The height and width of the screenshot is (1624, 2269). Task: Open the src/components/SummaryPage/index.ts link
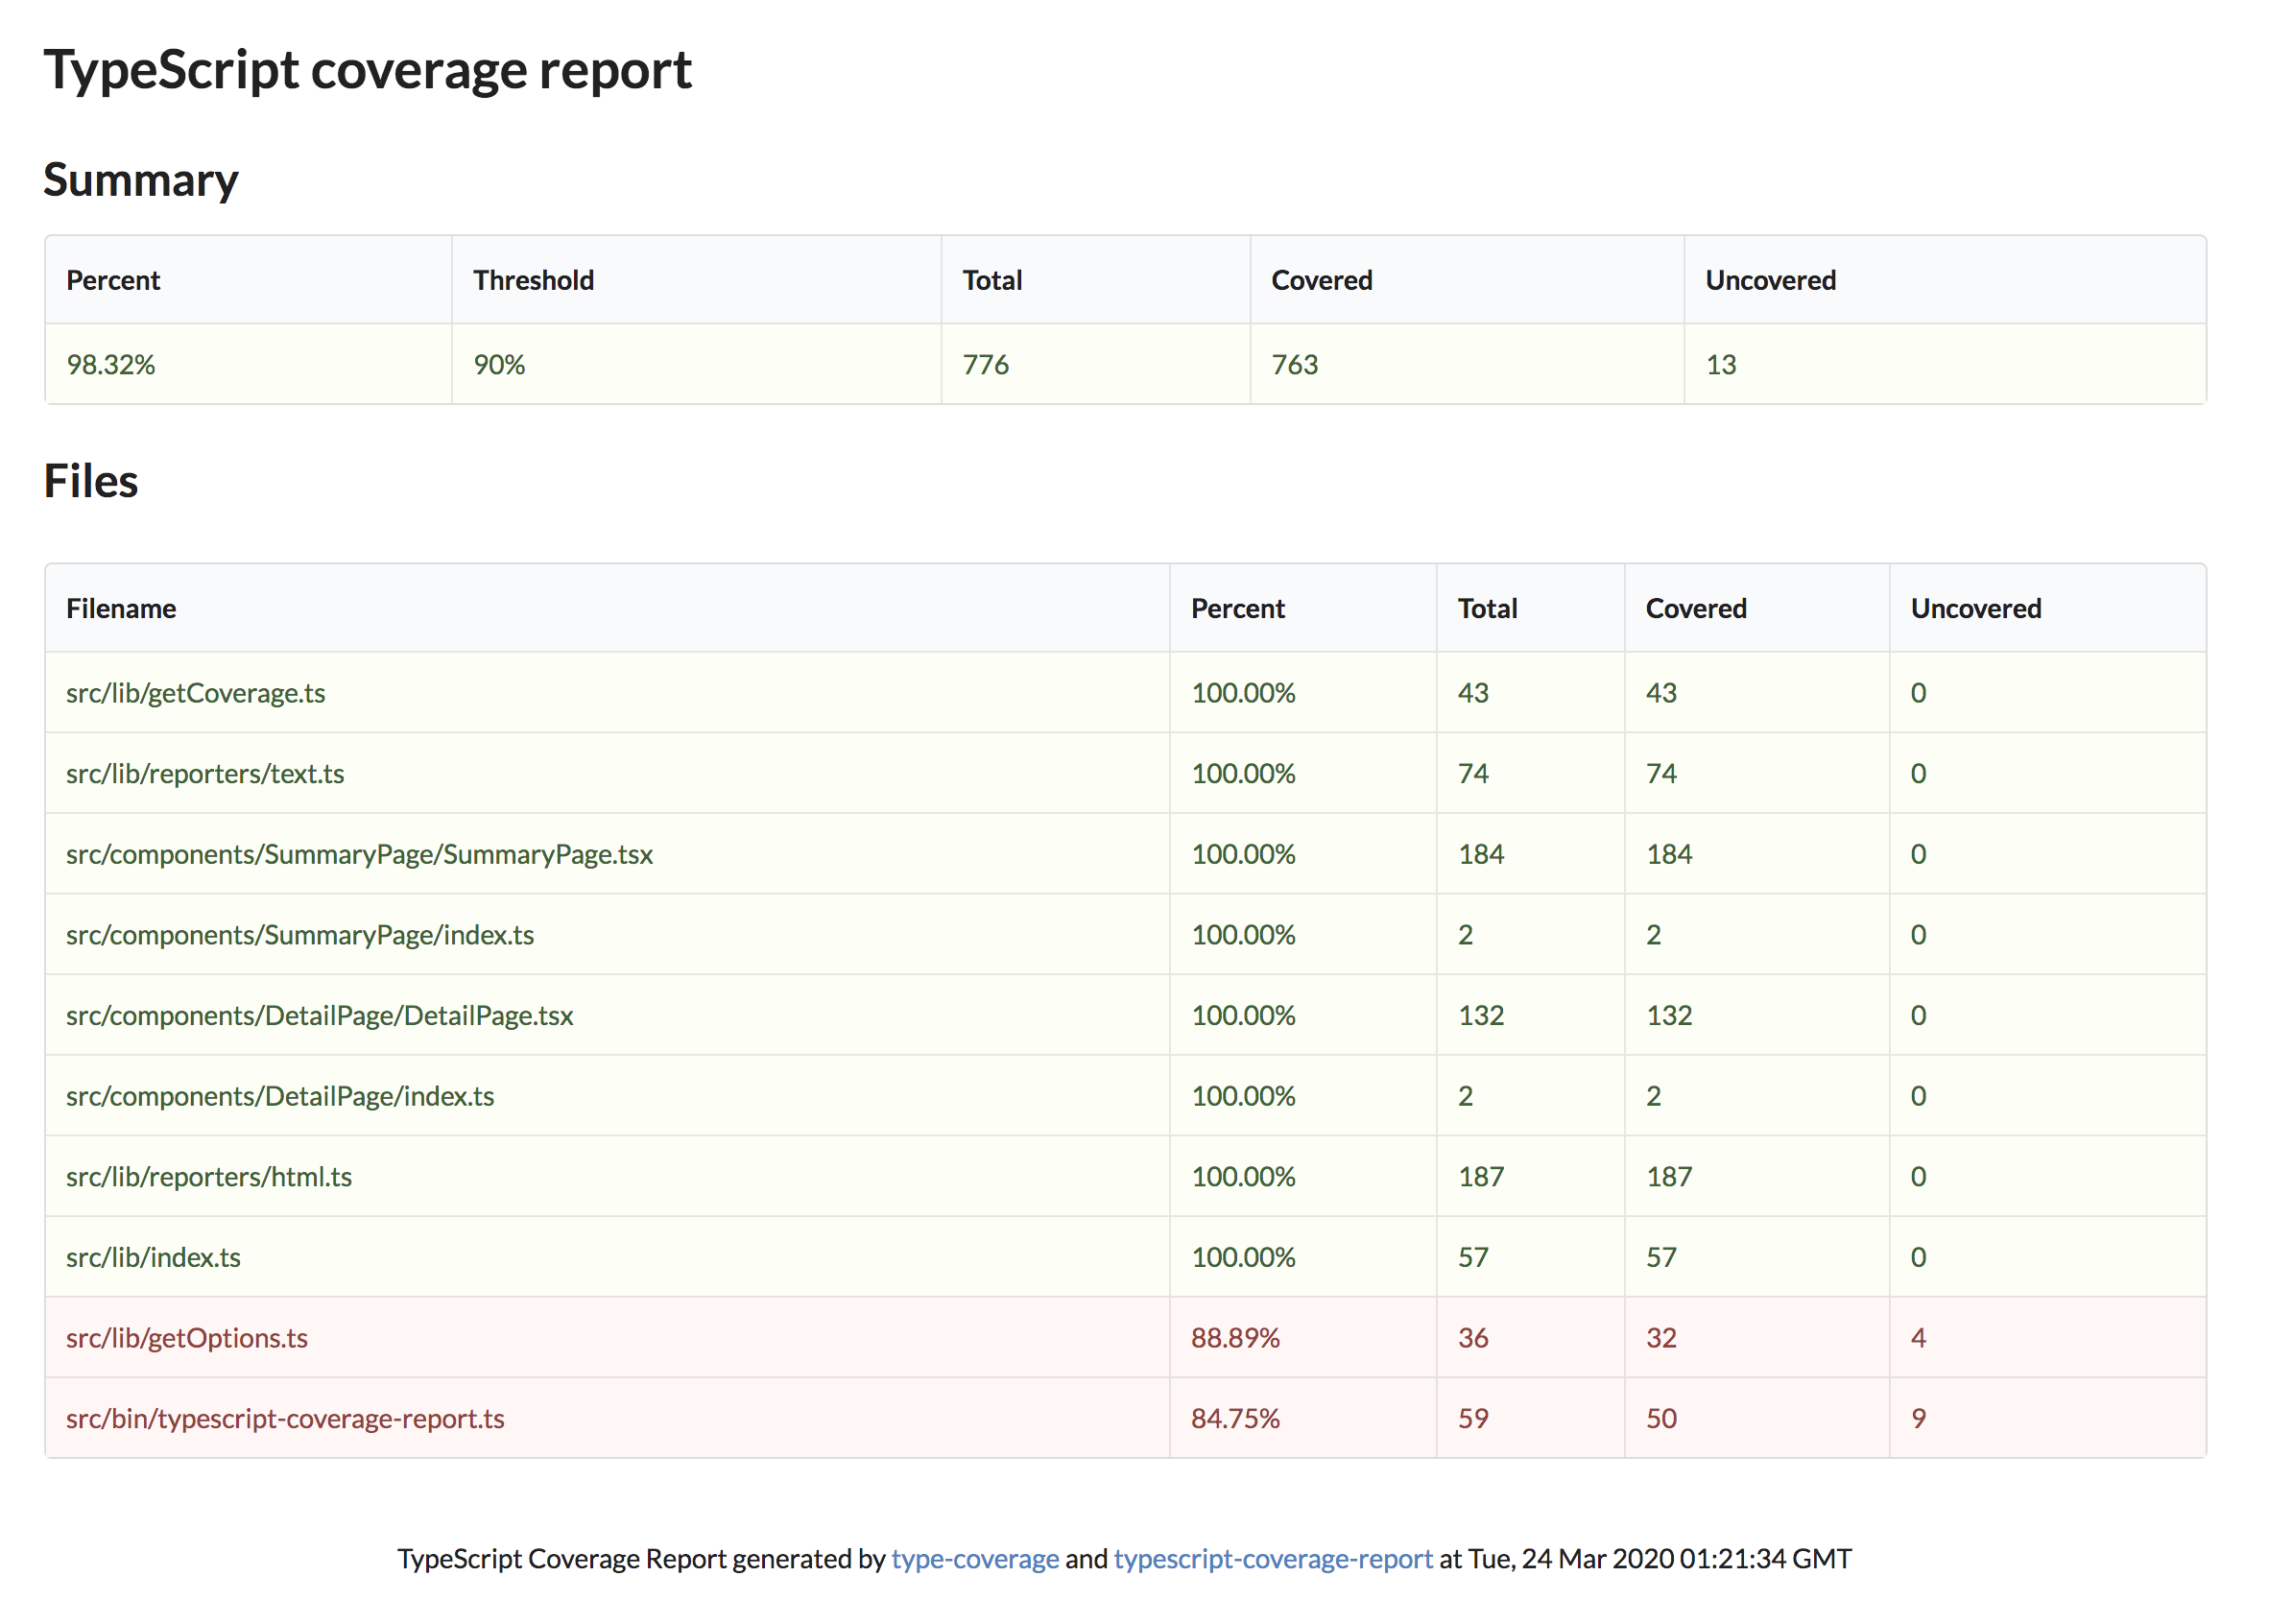(299, 934)
